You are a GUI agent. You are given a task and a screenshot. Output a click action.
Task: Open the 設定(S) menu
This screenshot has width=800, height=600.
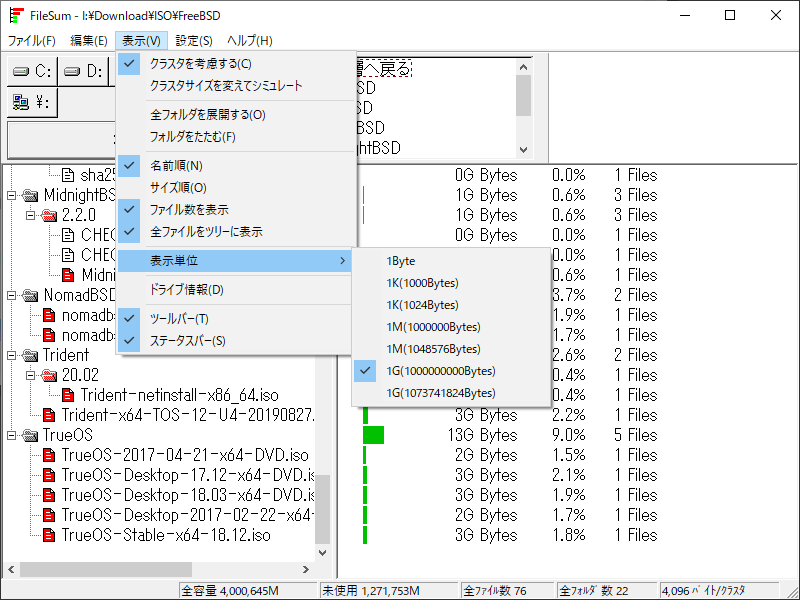pos(194,41)
